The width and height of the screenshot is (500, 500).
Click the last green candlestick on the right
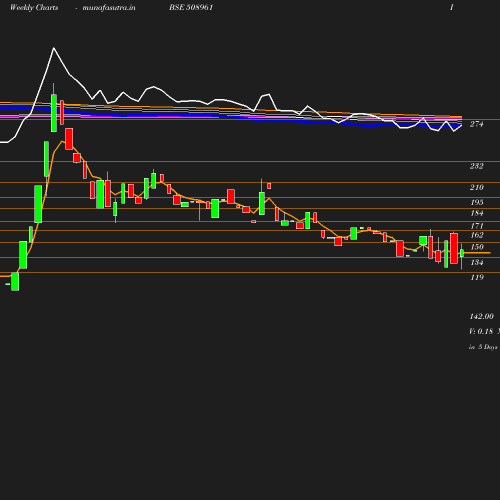click(462, 253)
